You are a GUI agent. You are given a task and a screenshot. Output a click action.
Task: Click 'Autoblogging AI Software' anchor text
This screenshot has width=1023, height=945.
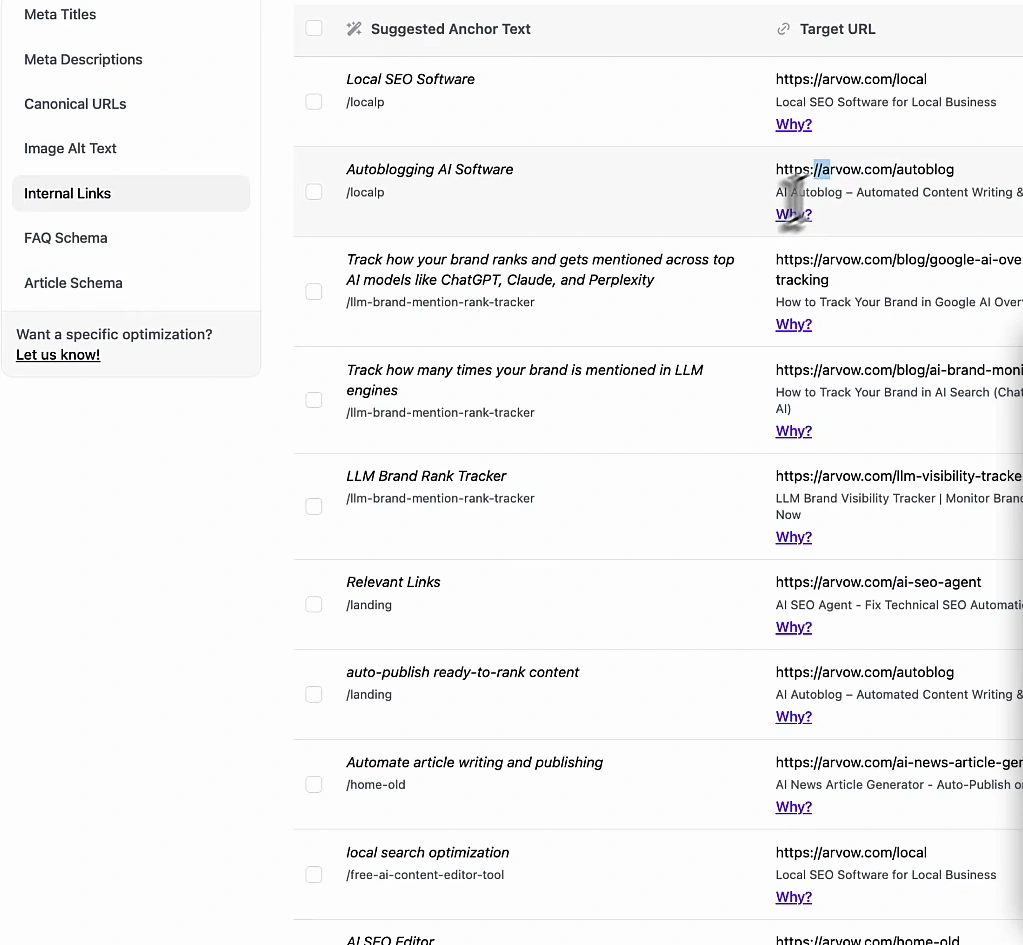pyautogui.click(x=429, y=170)
